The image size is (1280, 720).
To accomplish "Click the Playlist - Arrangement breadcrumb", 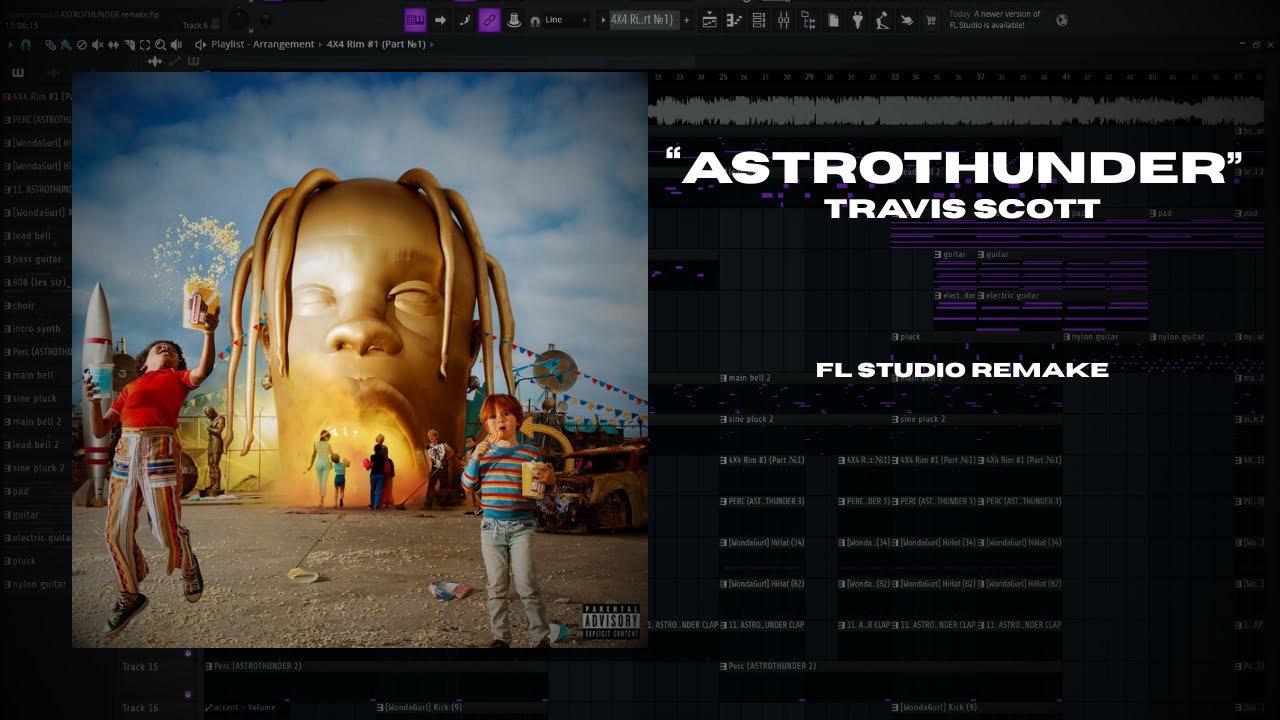I will [x=262, y=45].
